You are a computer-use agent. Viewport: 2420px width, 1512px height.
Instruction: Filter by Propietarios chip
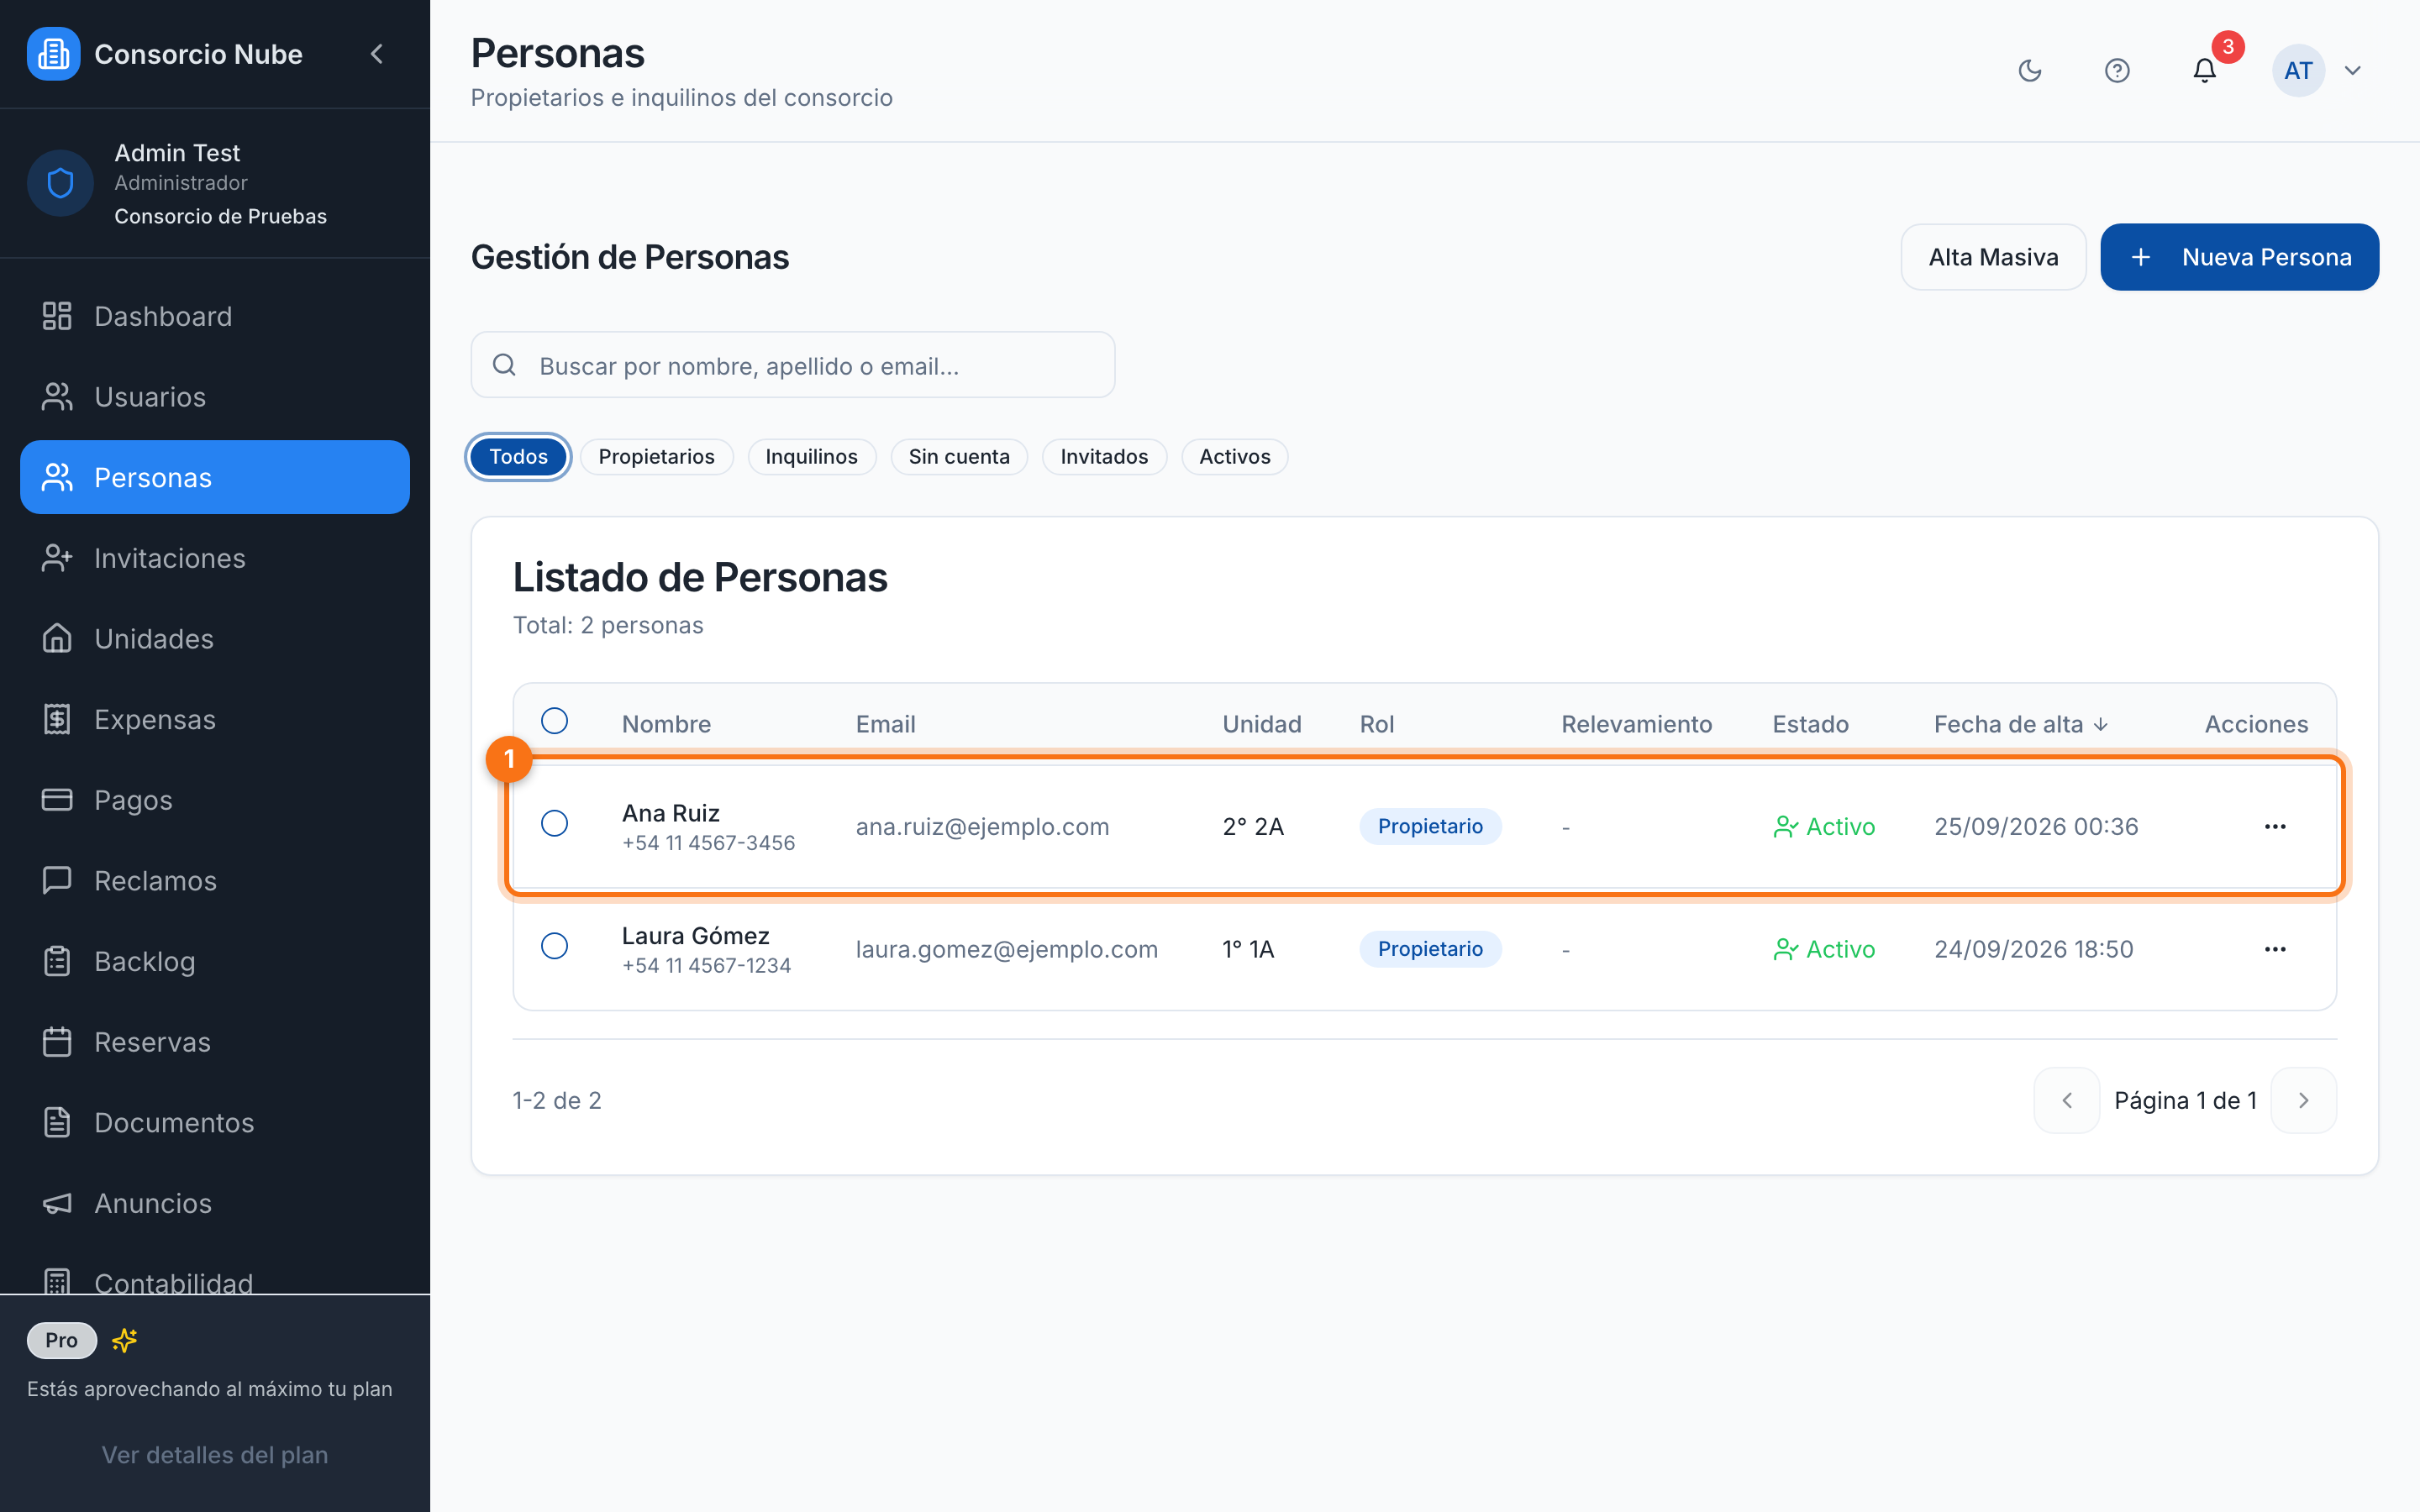[x=657, y=457]
